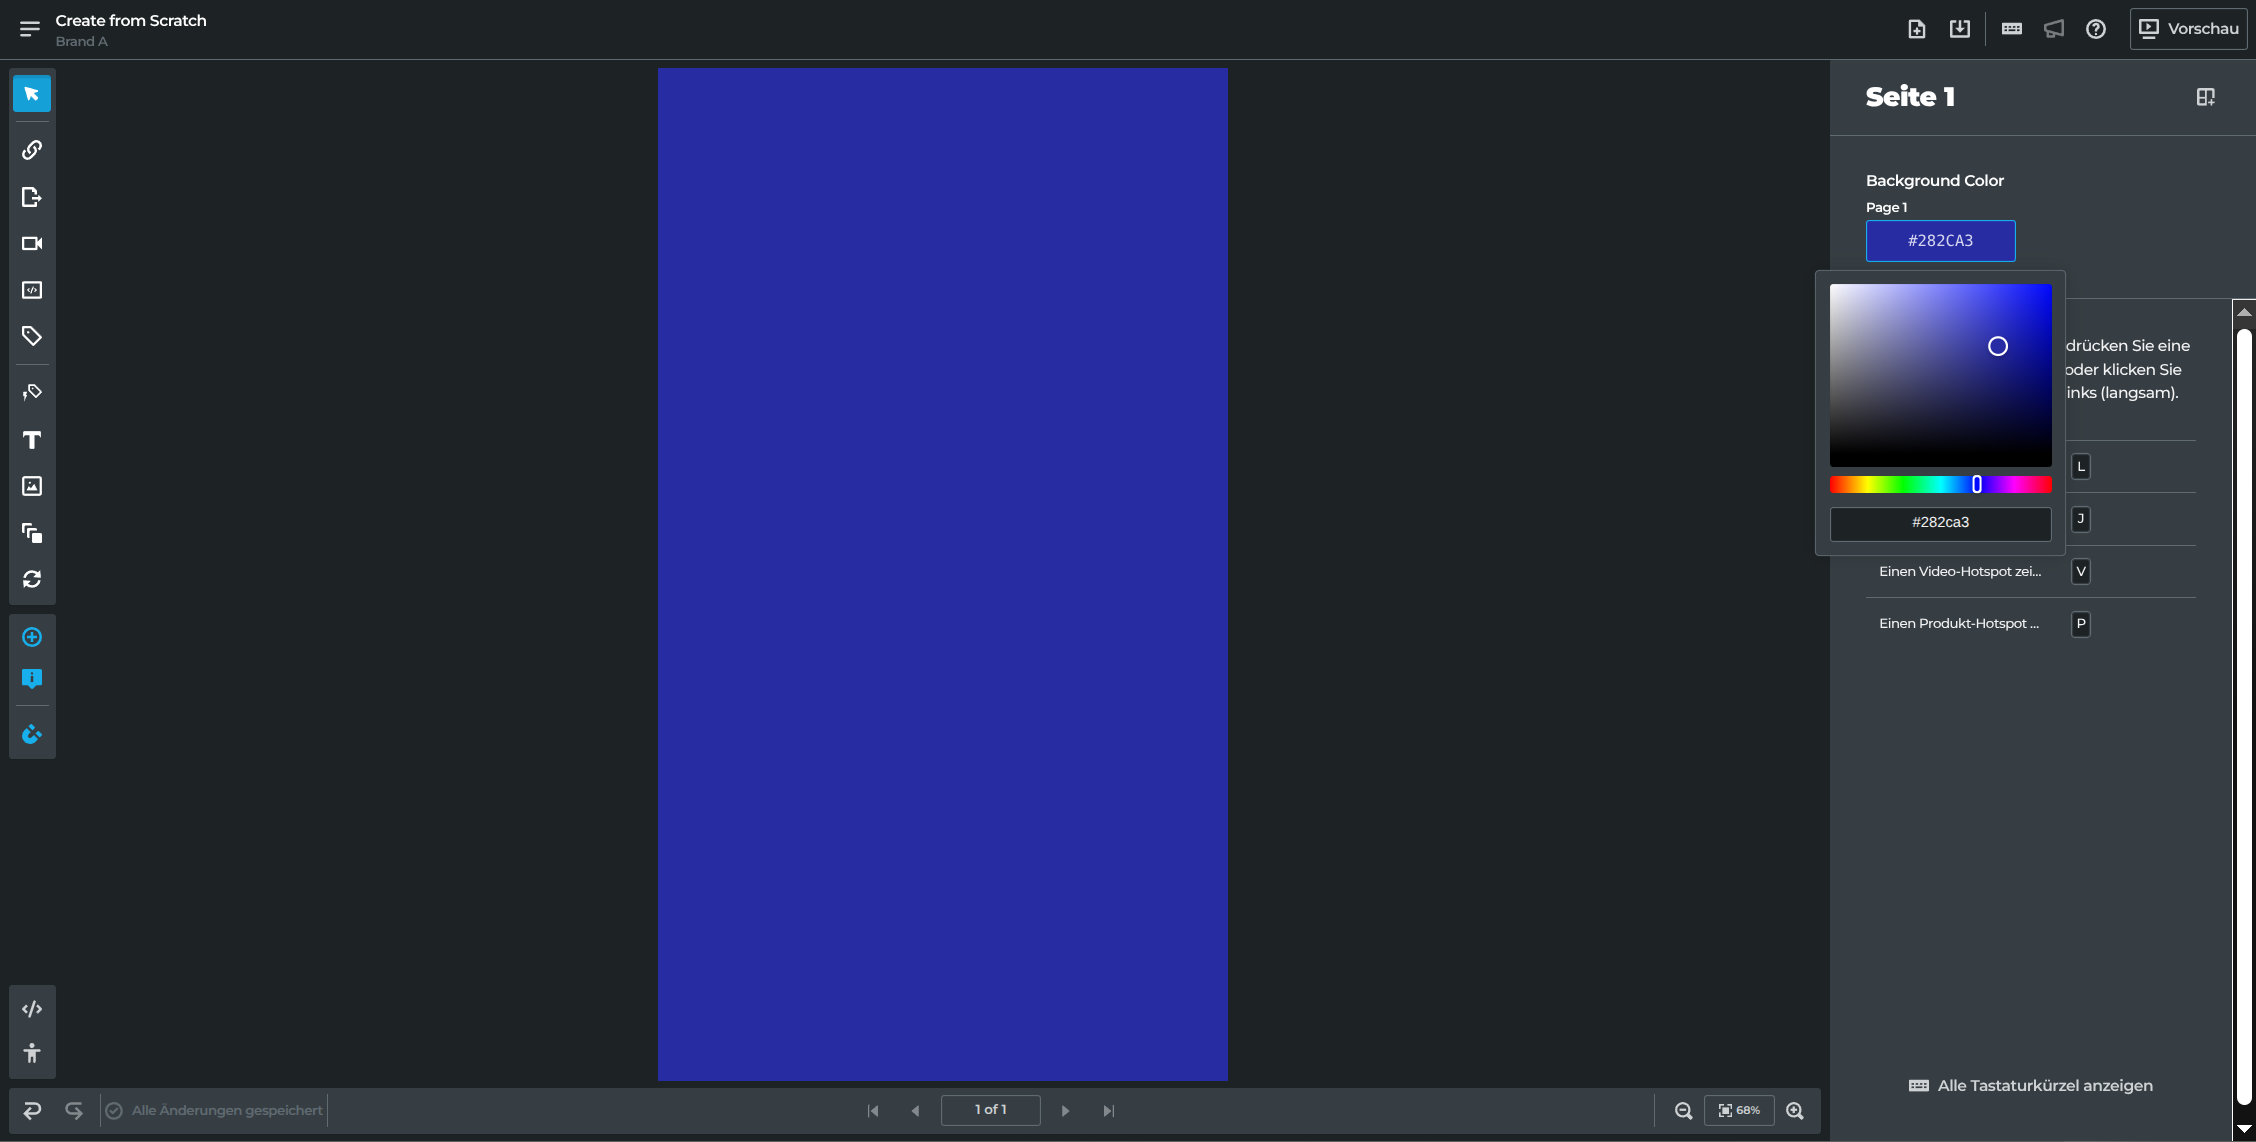
Task: Select the video hotspot tool
Action: 32,244
